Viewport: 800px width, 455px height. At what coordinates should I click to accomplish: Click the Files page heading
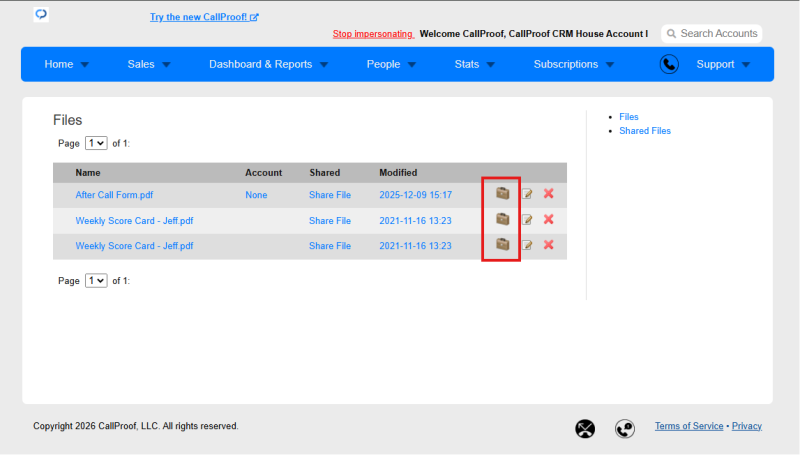[x=67, y=120]
